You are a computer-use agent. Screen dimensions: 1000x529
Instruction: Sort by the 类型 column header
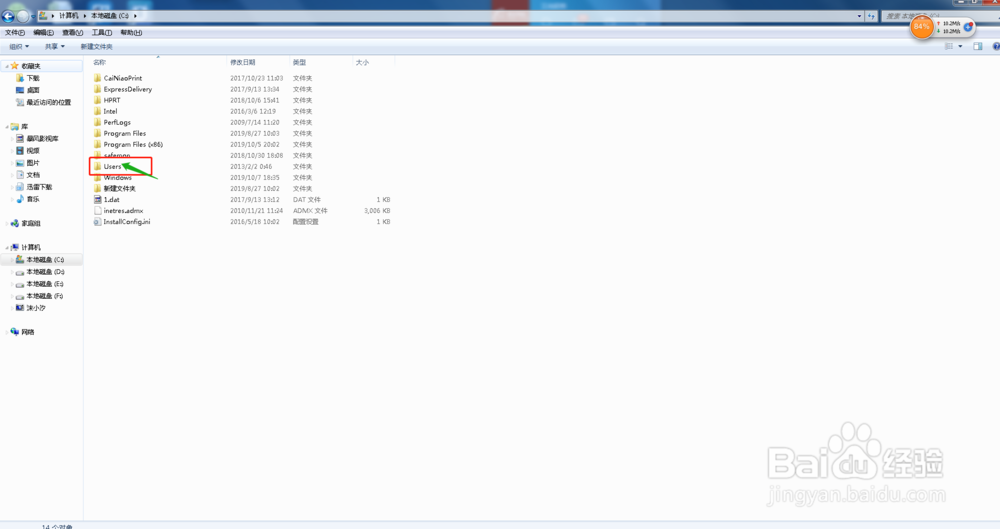[x=299, y=63]
